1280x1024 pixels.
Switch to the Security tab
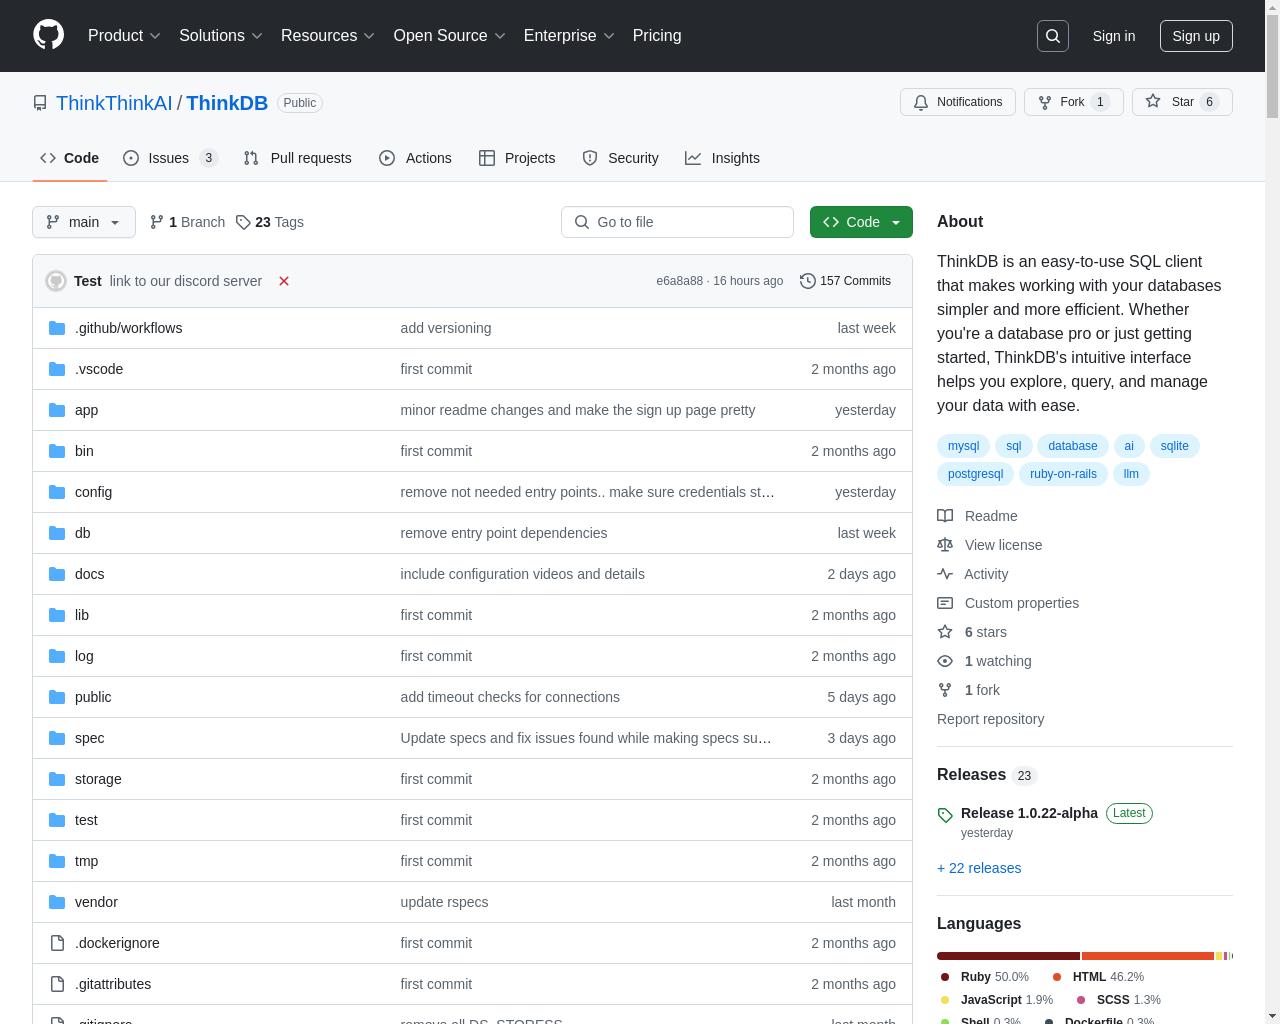[x=620, y=158]
